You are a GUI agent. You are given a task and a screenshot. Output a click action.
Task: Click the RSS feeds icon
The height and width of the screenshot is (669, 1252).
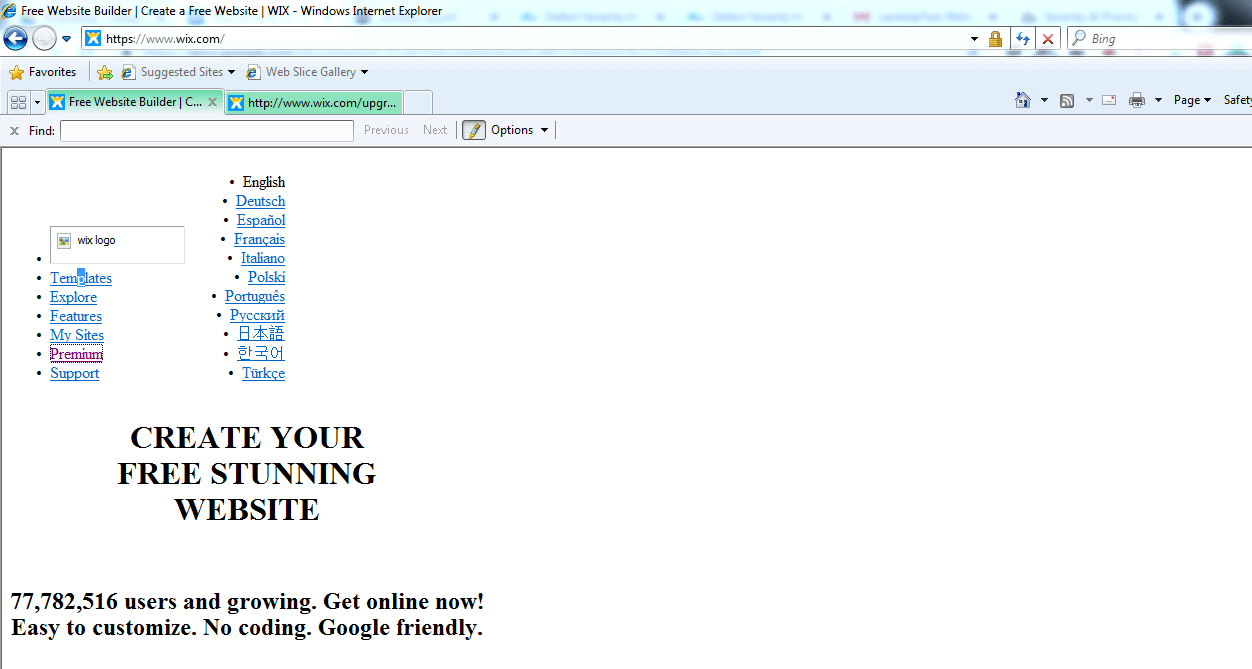pyautogui.click(x=1067, y=100)
